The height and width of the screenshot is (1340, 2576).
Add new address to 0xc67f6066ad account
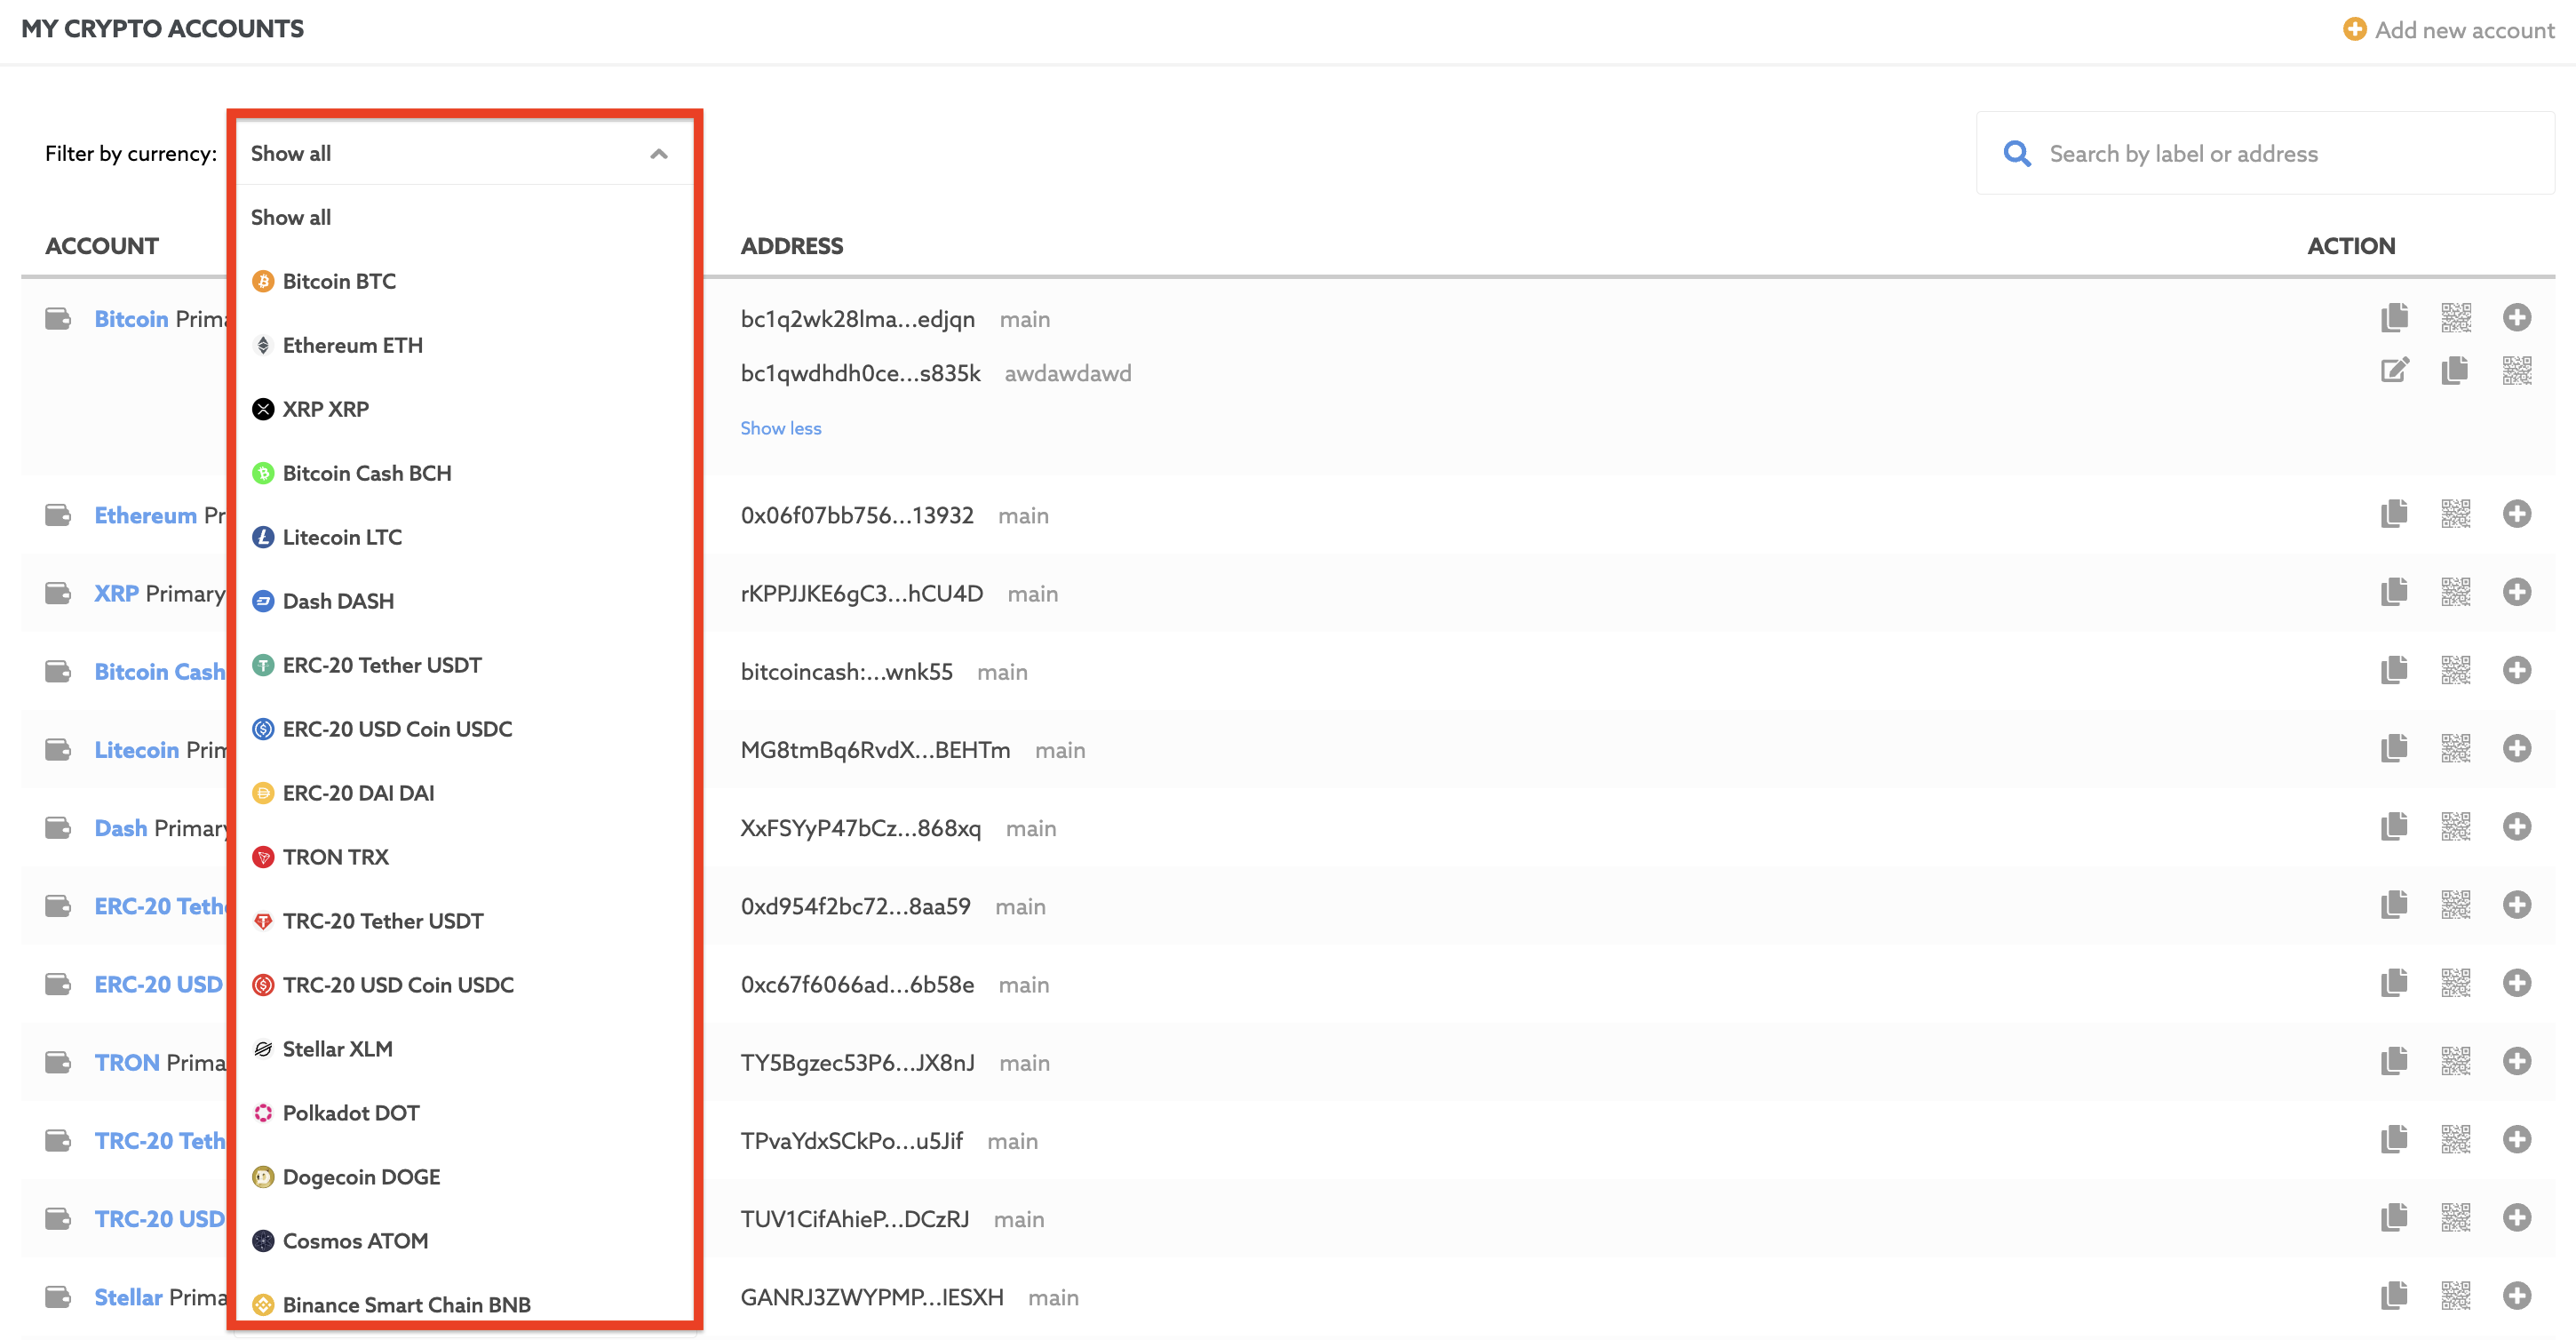click(x=2517, y=983)
